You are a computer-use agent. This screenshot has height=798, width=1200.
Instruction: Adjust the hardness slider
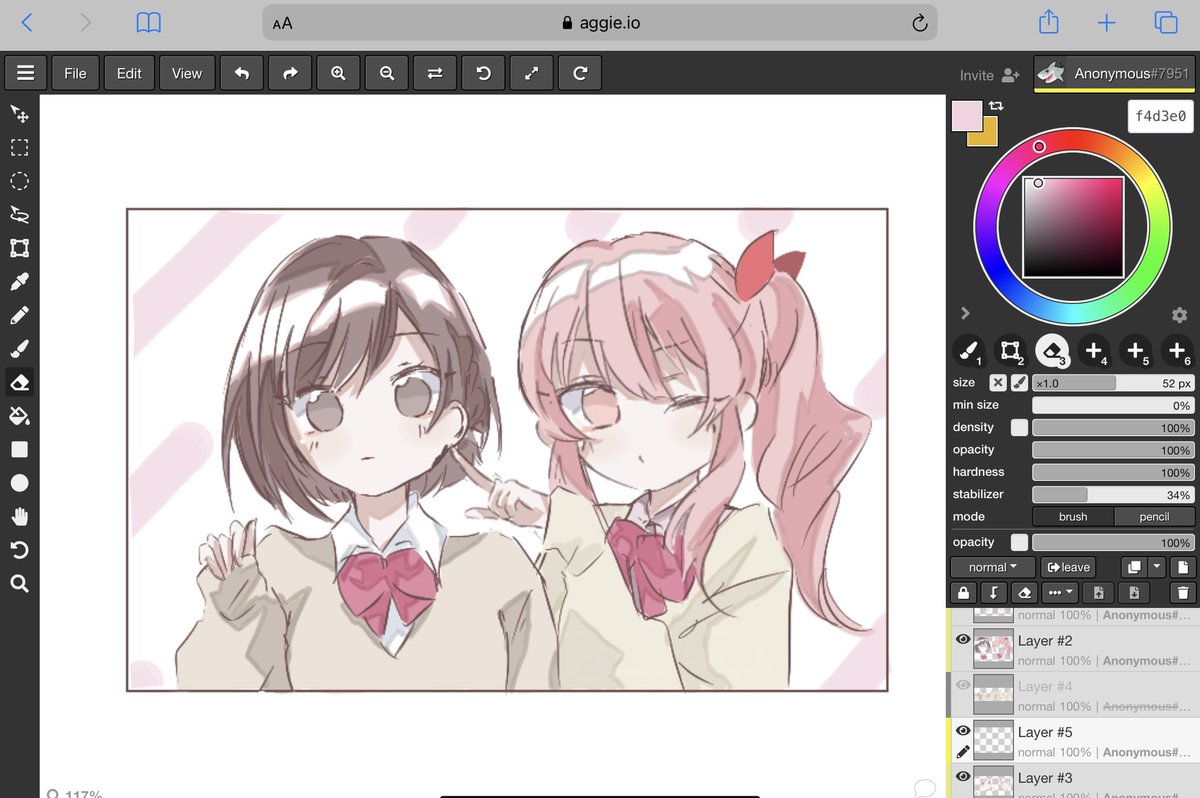[x=1113, y=472]
